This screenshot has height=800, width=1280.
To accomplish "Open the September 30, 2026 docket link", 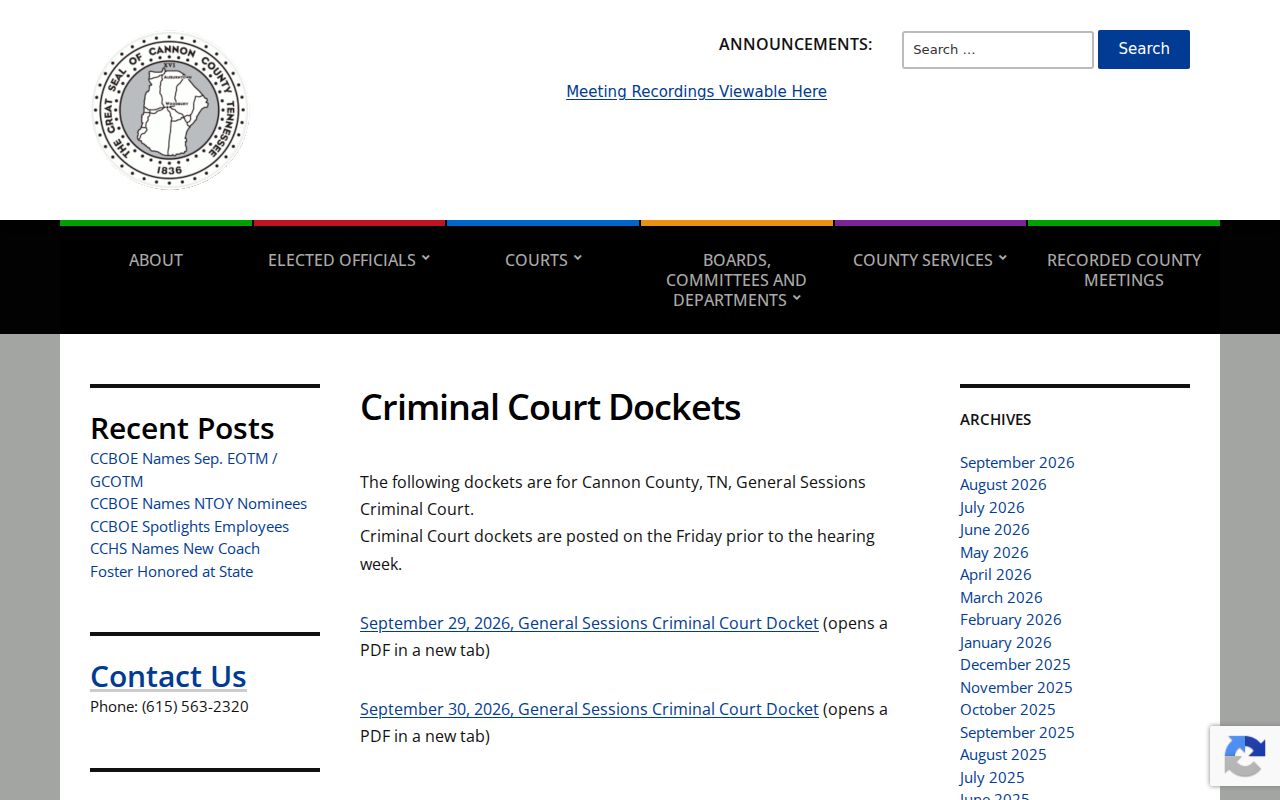I will [589, 709].
